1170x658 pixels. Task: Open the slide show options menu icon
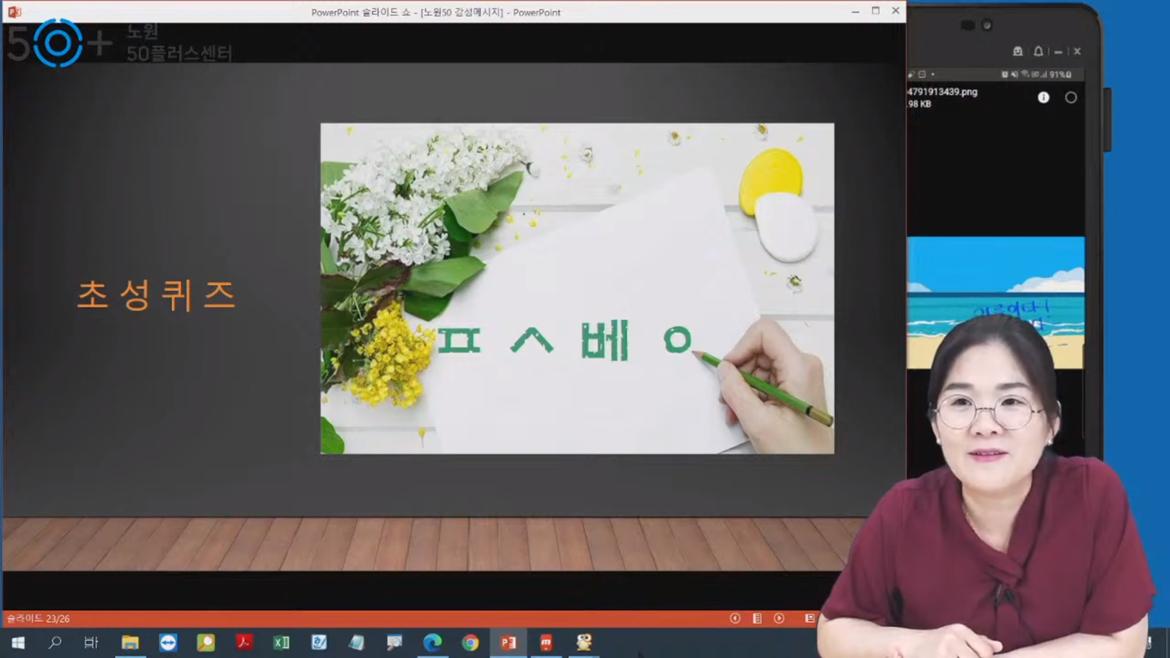[x=757, y=618]
